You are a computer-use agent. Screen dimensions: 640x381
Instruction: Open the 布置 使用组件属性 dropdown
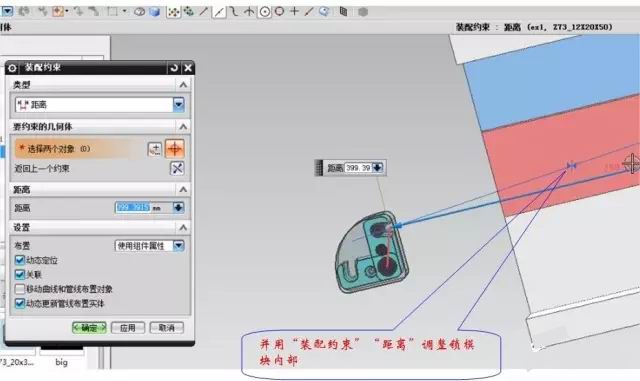click(x=178, y=245)
